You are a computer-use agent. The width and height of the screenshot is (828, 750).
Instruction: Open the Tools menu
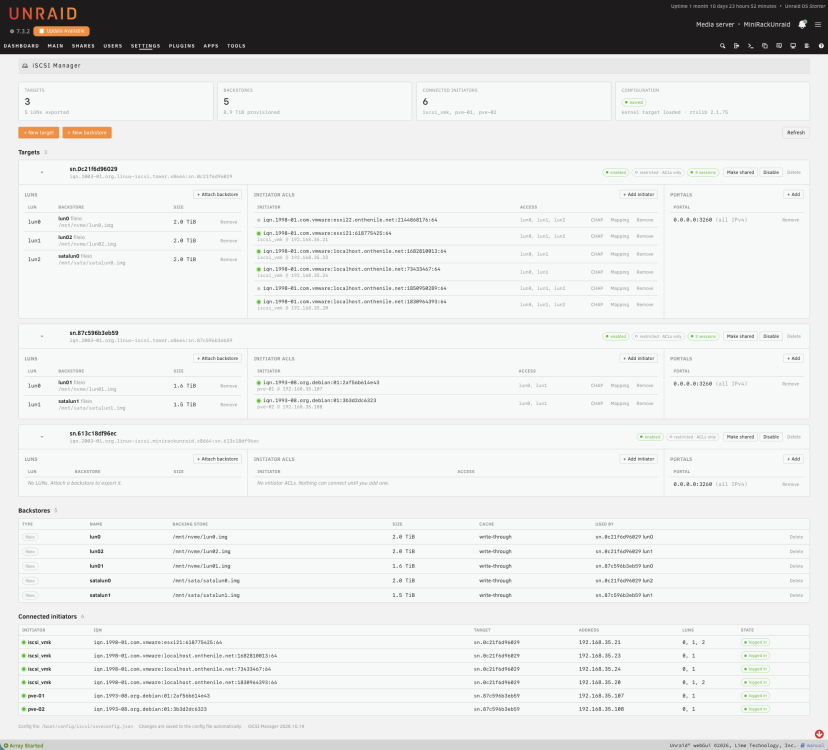pyautogui.click(x=236, y=46)
